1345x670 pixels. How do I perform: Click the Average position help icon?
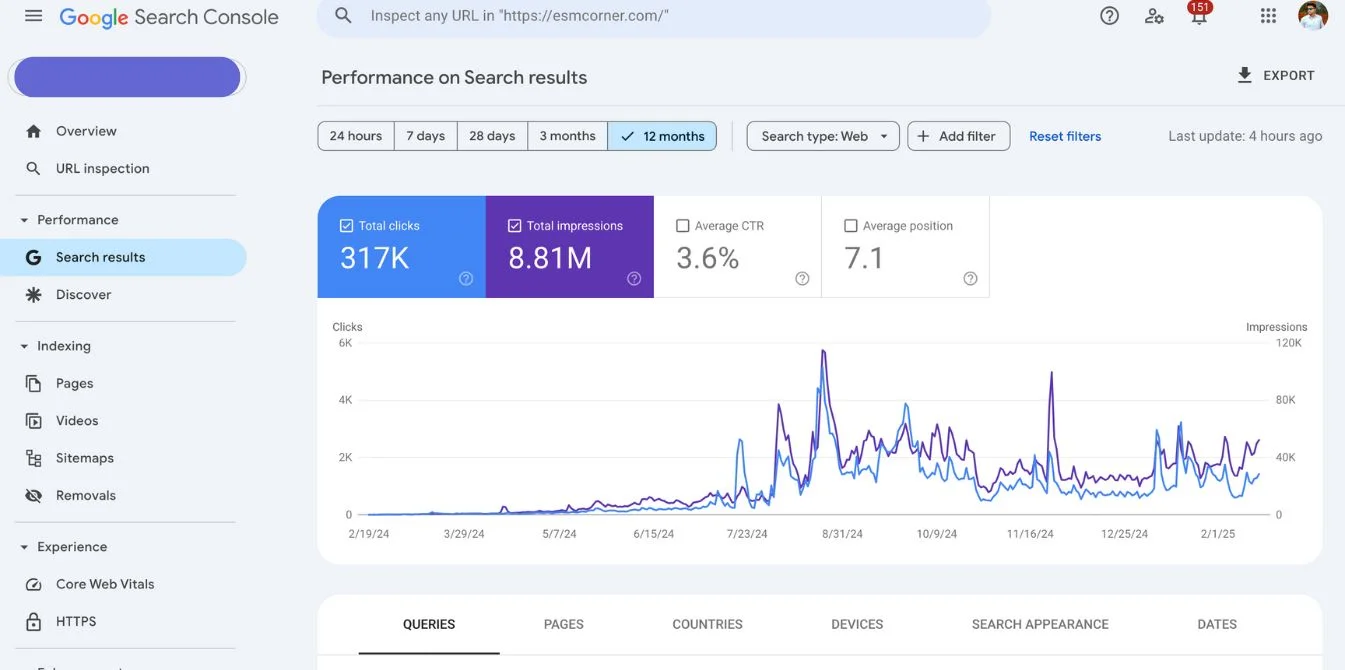pyautogui.click(x=970, y=279)
